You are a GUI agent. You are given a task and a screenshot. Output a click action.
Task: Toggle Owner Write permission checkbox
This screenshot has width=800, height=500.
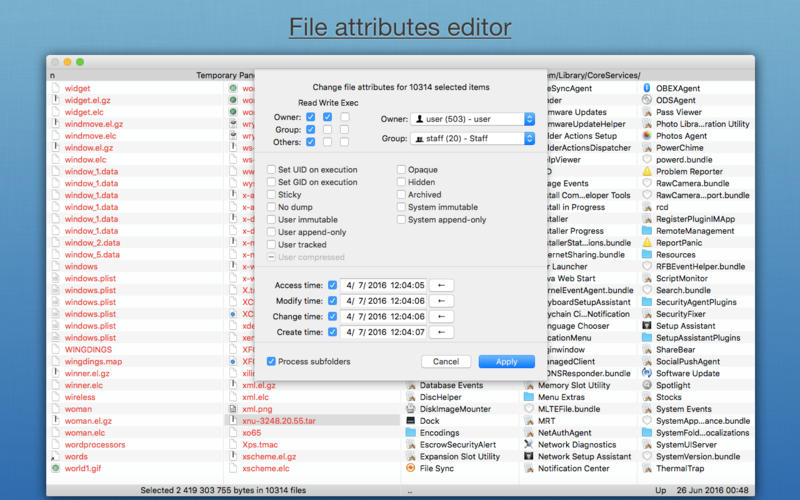click(328, 117)
